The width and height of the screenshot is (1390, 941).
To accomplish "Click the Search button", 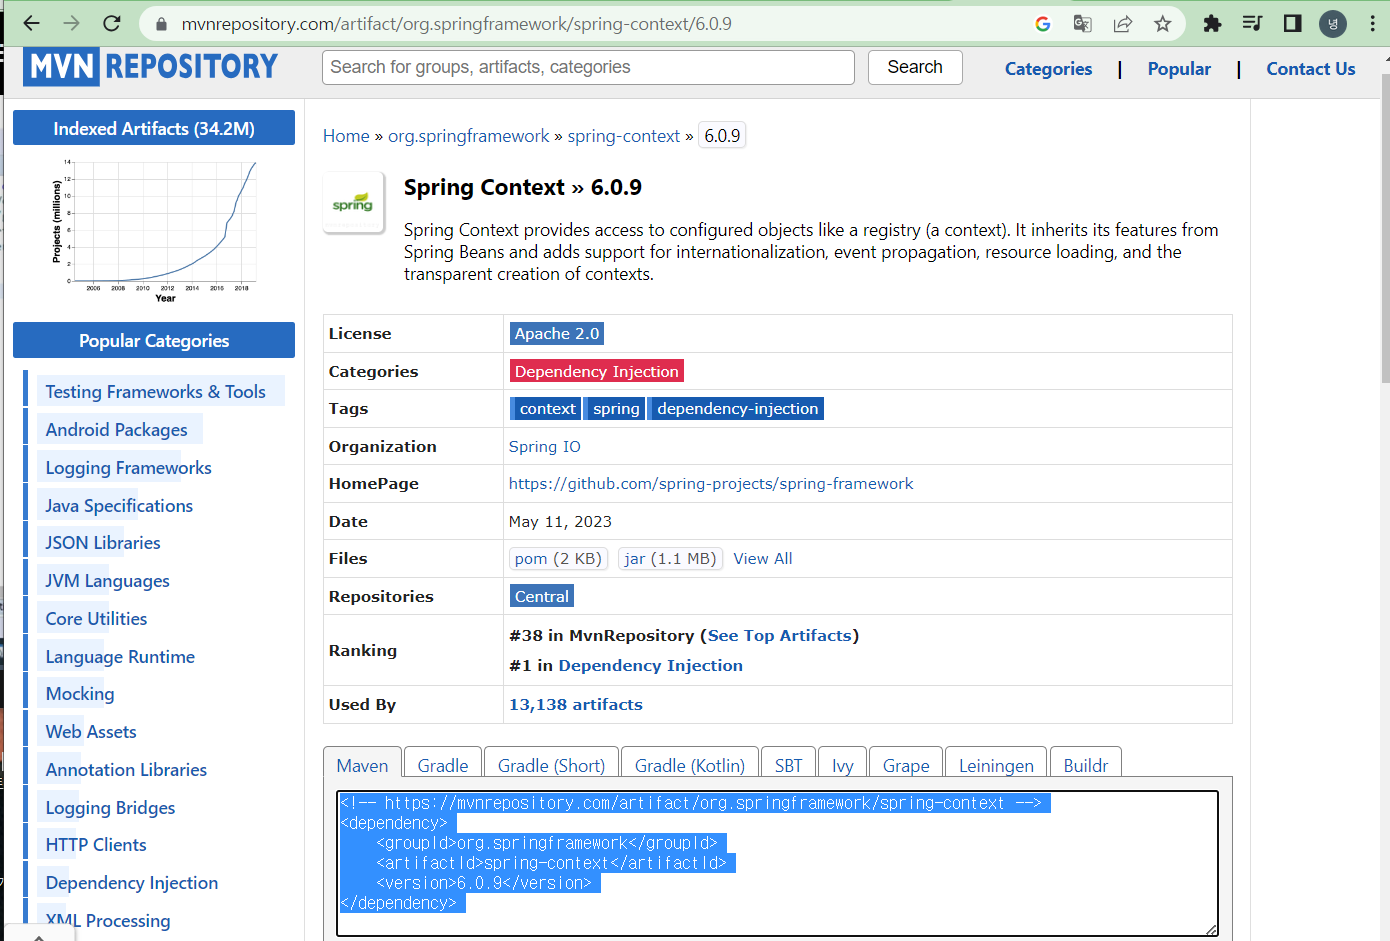I will pyautogui.click(x=915, y=67).
